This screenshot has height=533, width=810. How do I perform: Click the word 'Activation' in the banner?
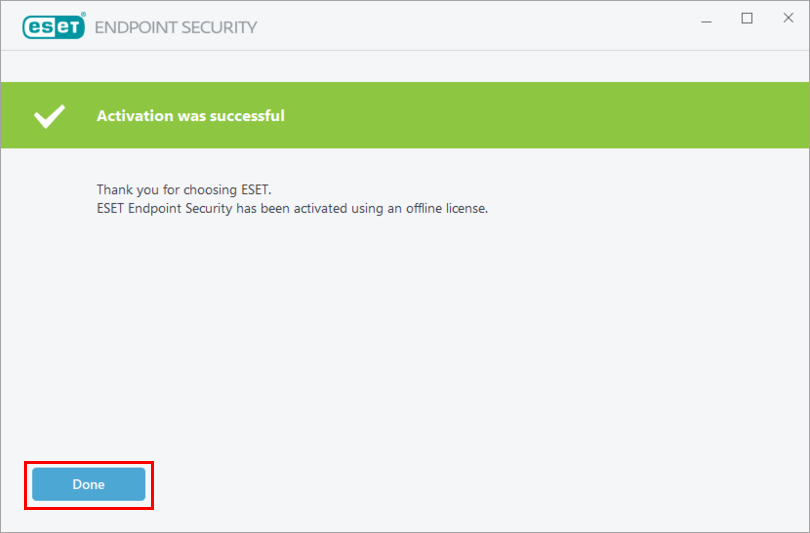point(135,116)
